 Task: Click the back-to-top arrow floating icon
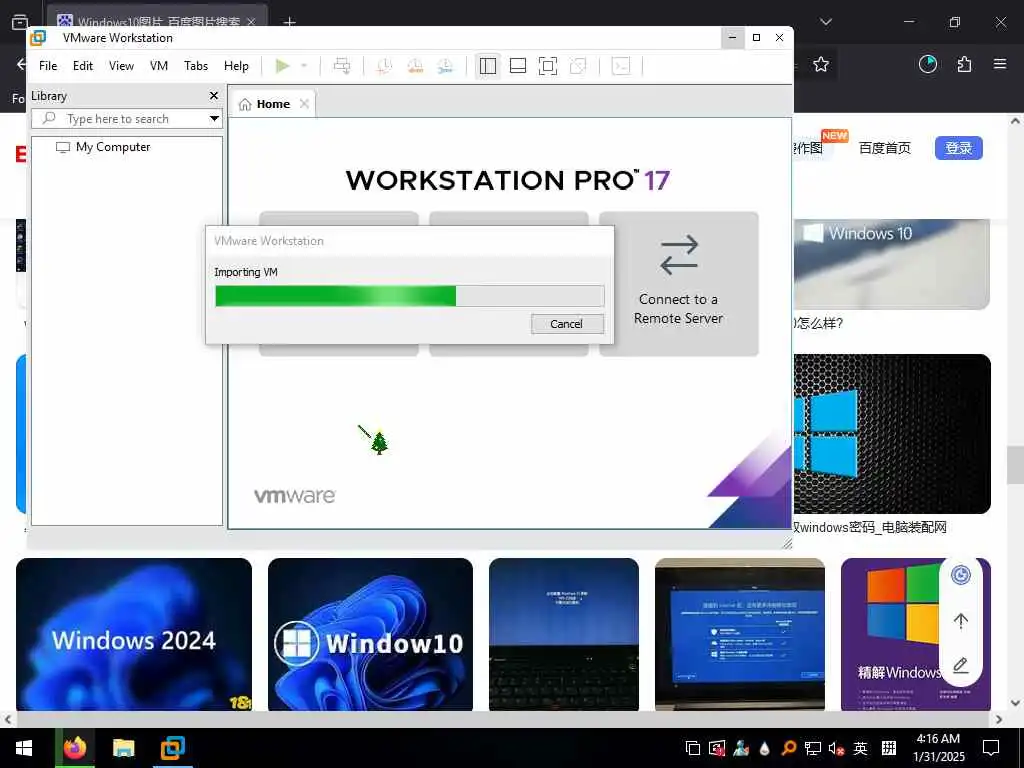(960, 621)
